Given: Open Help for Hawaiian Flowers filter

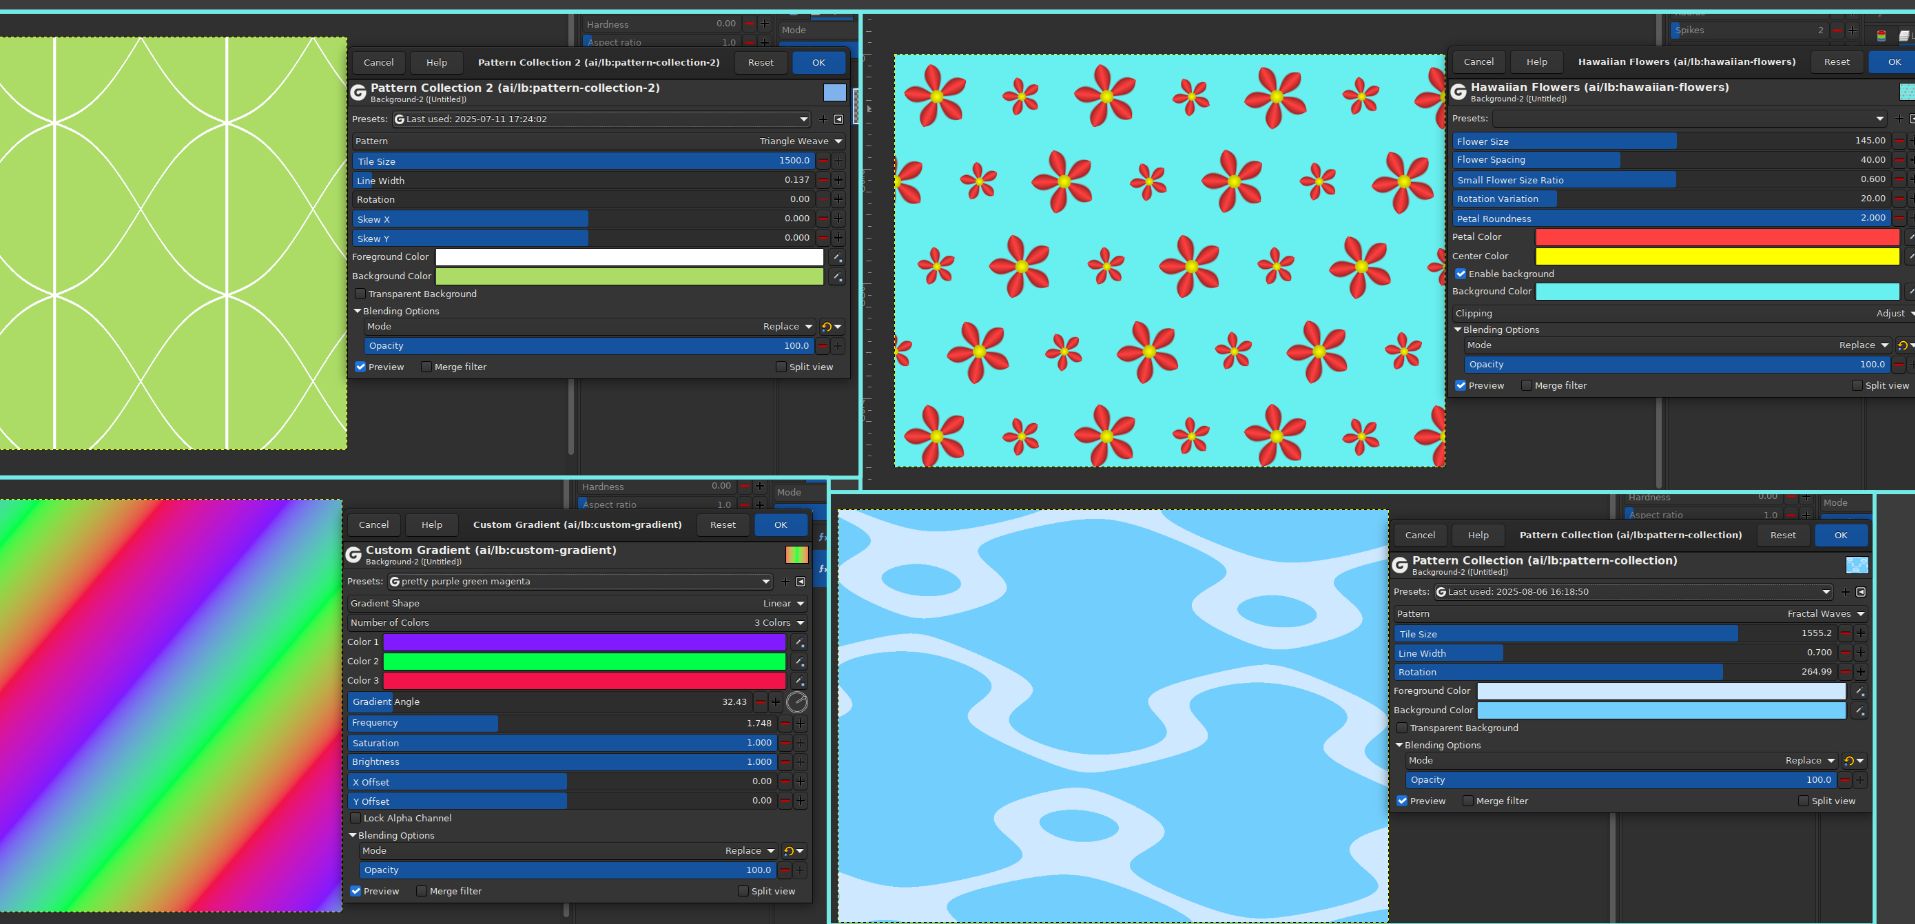Looking at the screenshot, I should coord(1537,62).
